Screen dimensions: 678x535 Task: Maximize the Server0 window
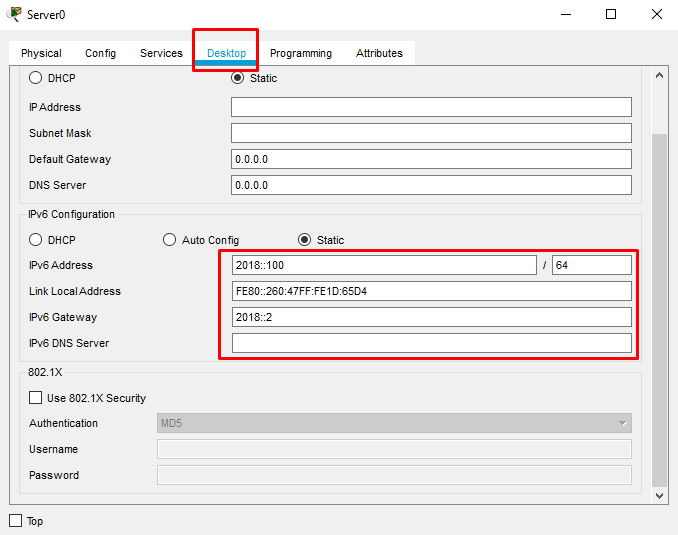coord(611,14)
